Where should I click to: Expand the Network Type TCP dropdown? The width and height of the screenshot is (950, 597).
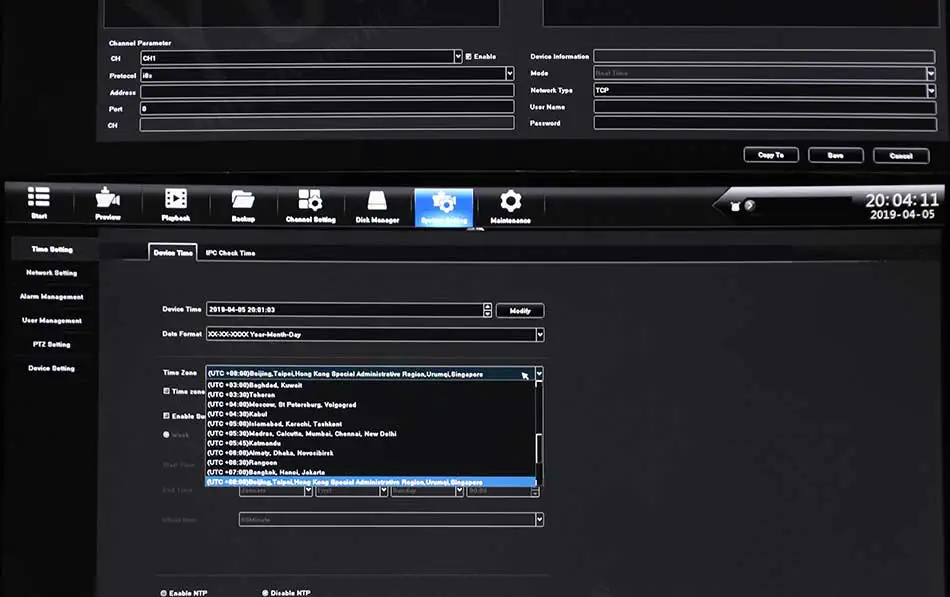click(931, 90)
